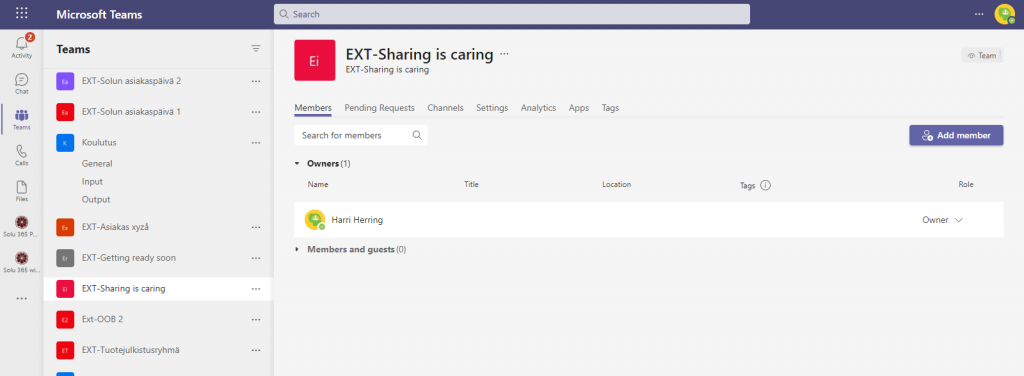Viewport: 1024px width, 376px height.
Task: Open more options for EXT-Solun asiakaspäivä 1
Action: pos(256,112)
